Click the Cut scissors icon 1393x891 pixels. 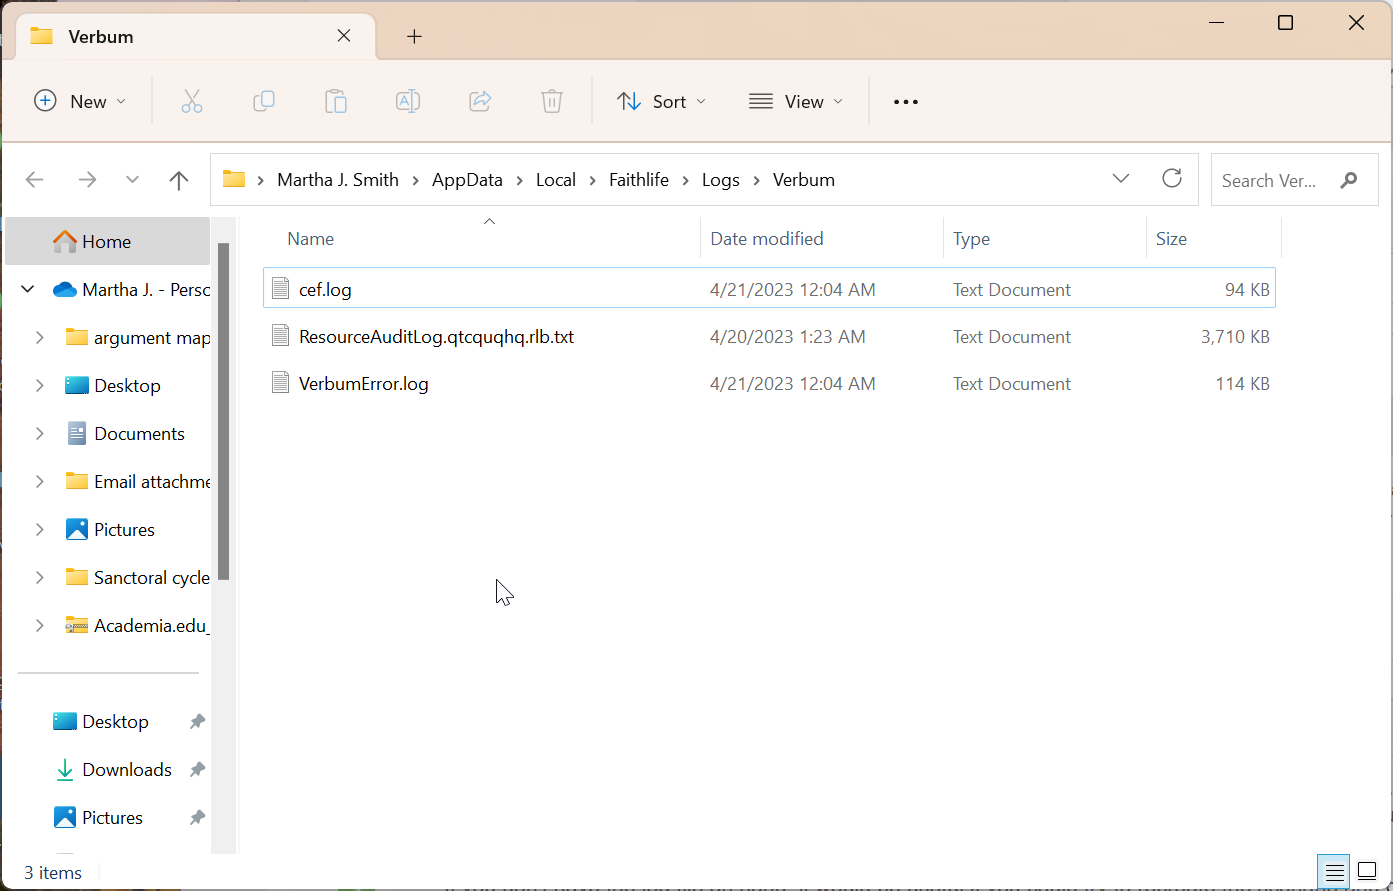pos(192,101)
